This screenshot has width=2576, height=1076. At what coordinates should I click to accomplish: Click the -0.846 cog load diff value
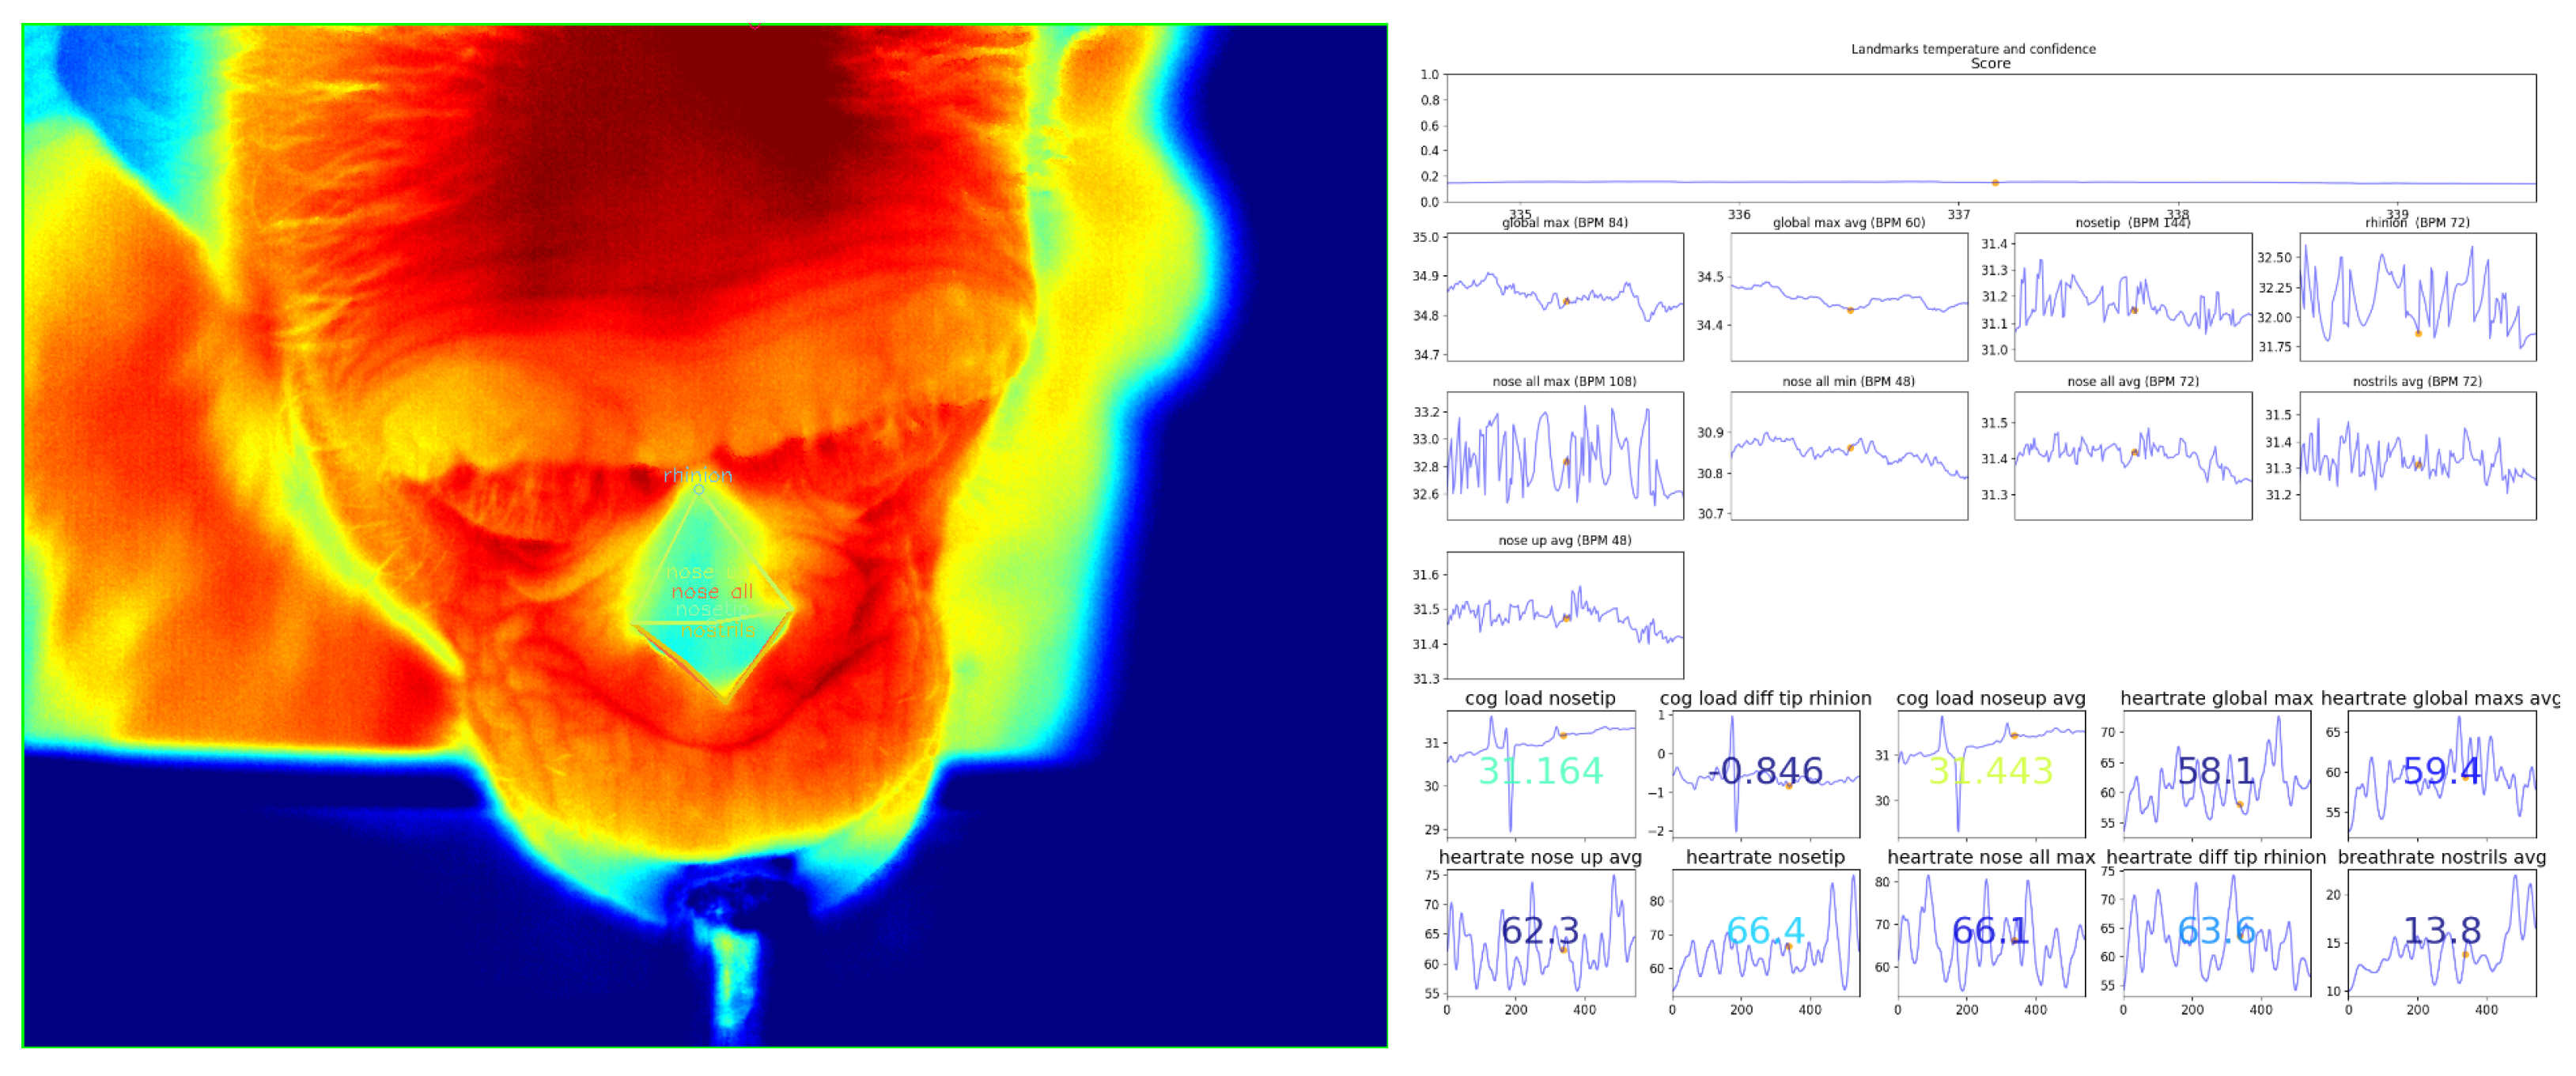click(x=1765, y=772)
